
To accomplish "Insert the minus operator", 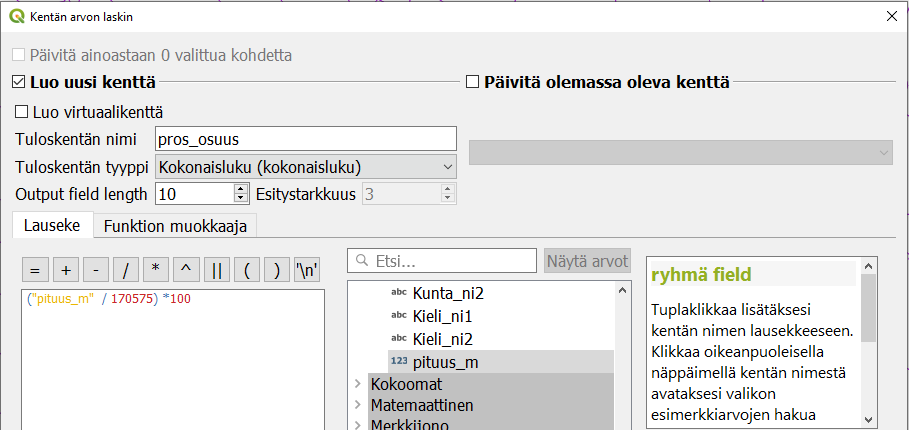I will [95, 271].
